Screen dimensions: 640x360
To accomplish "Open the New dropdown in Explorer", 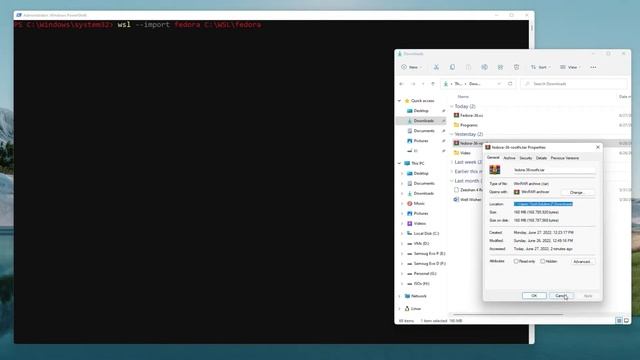I will click(x=411, y=67).
